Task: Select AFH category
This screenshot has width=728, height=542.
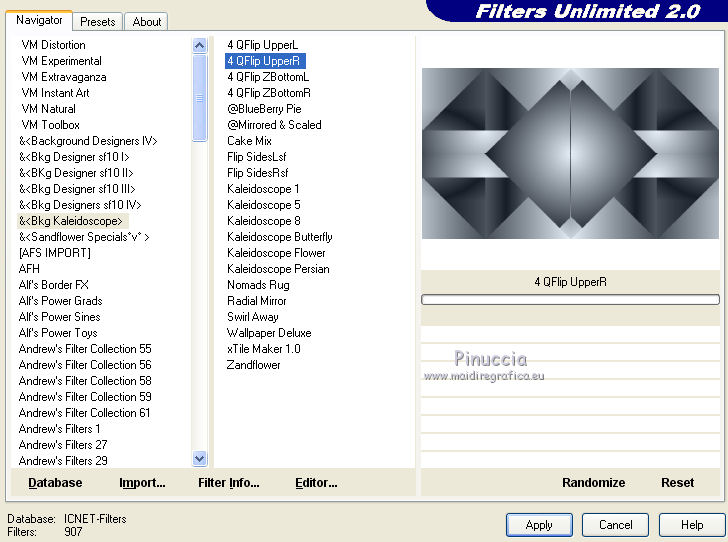Action: [x=29, y=269]
